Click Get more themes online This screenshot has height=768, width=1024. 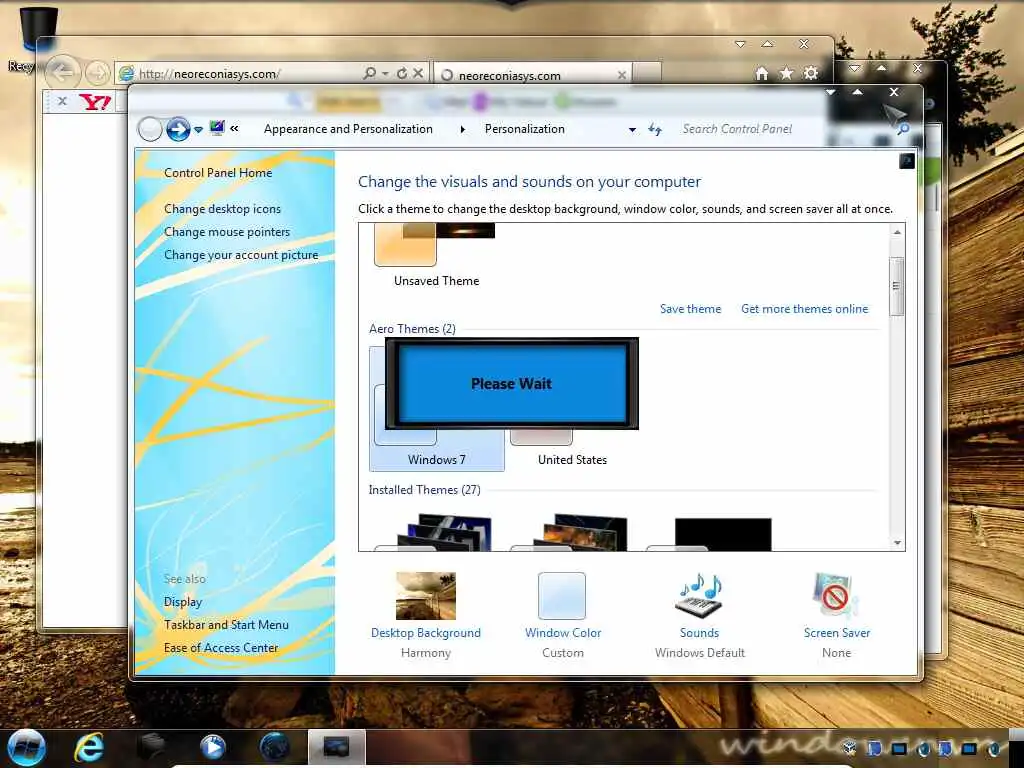[805, 309]
